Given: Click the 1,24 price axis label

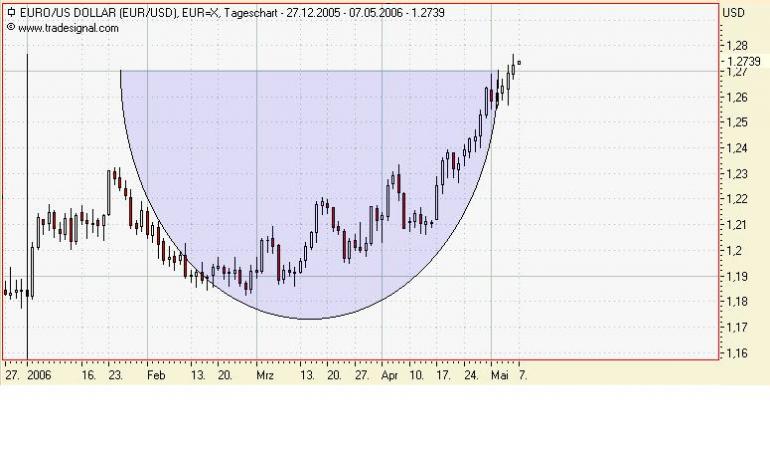Looking at the screenshot, I should [737, 148].
